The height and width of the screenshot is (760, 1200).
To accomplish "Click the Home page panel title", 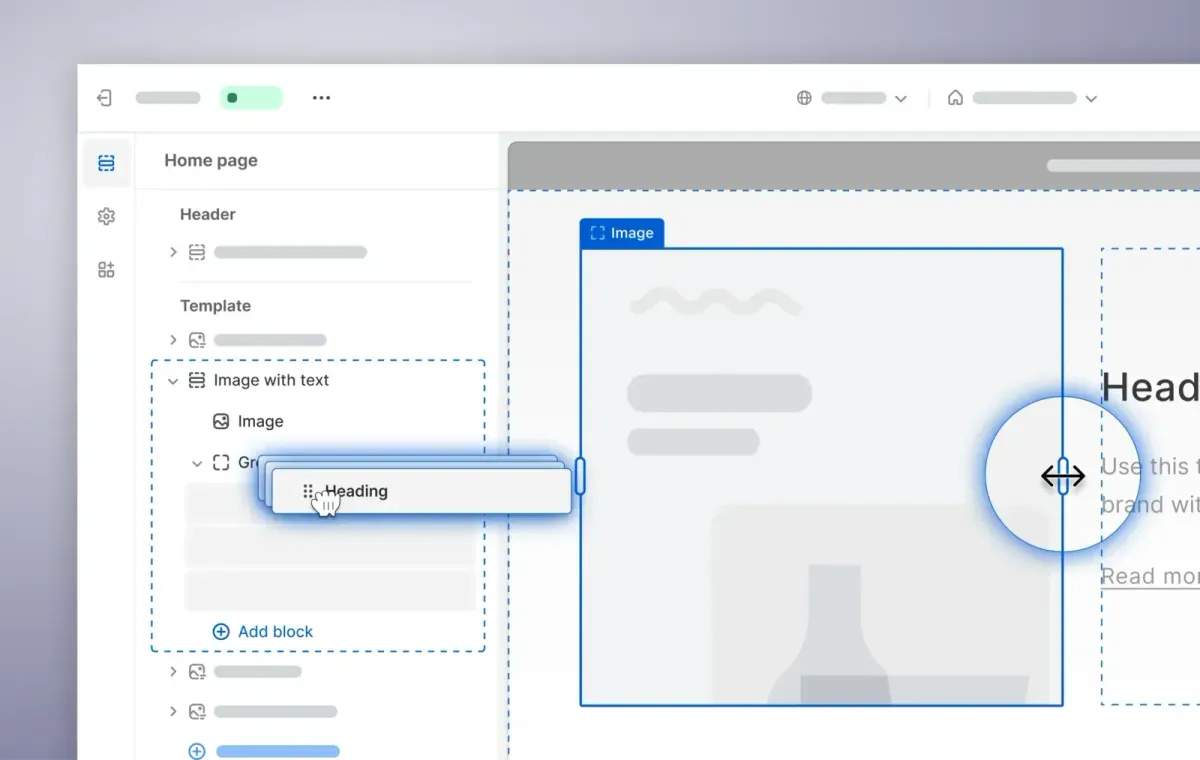I will pos(211,160).
